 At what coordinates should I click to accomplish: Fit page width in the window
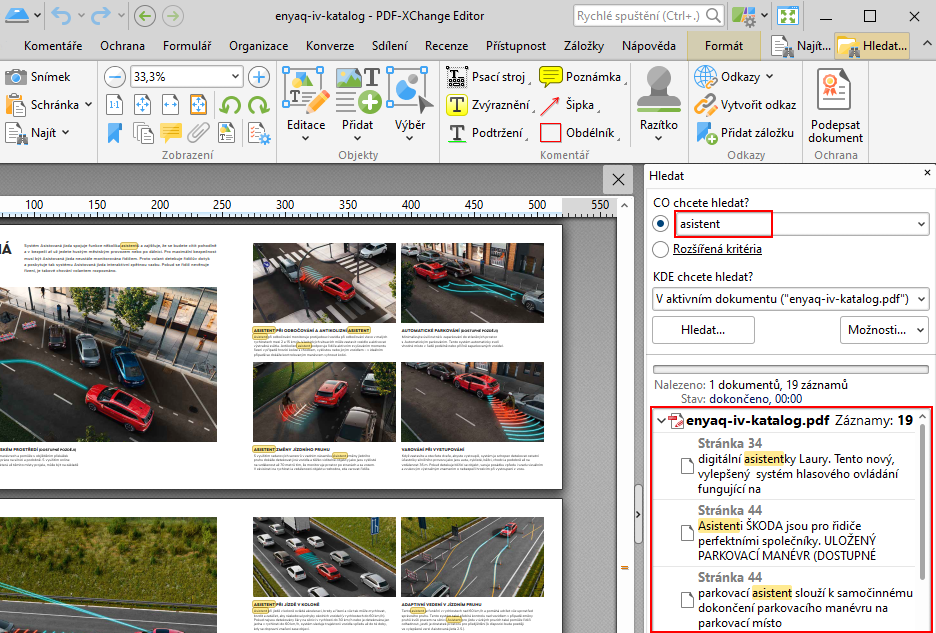171,105
